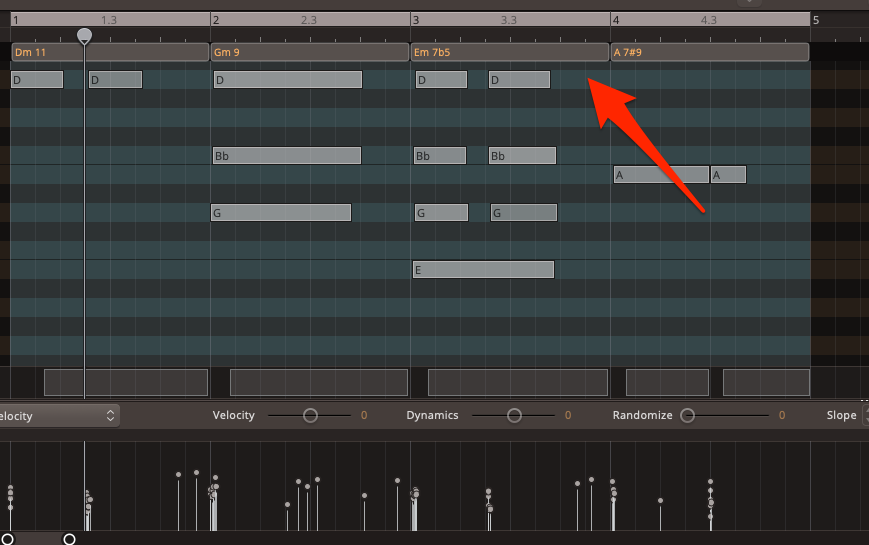869x545 pixels.
Task: Click bar 4 on the timeline ruler
Action: (617, 20)
